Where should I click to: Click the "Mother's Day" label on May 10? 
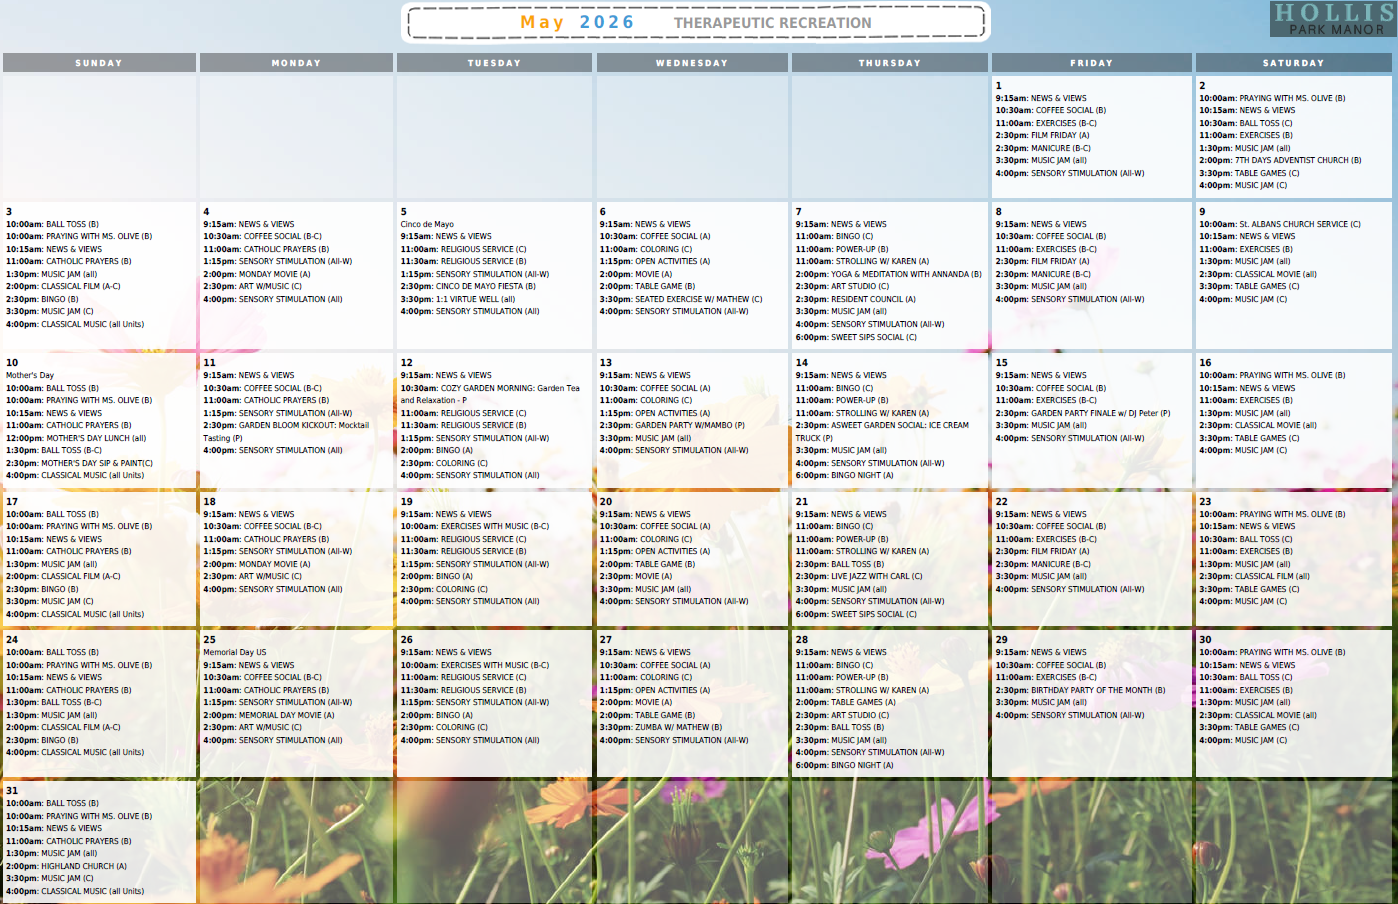(x=30, y=376)
